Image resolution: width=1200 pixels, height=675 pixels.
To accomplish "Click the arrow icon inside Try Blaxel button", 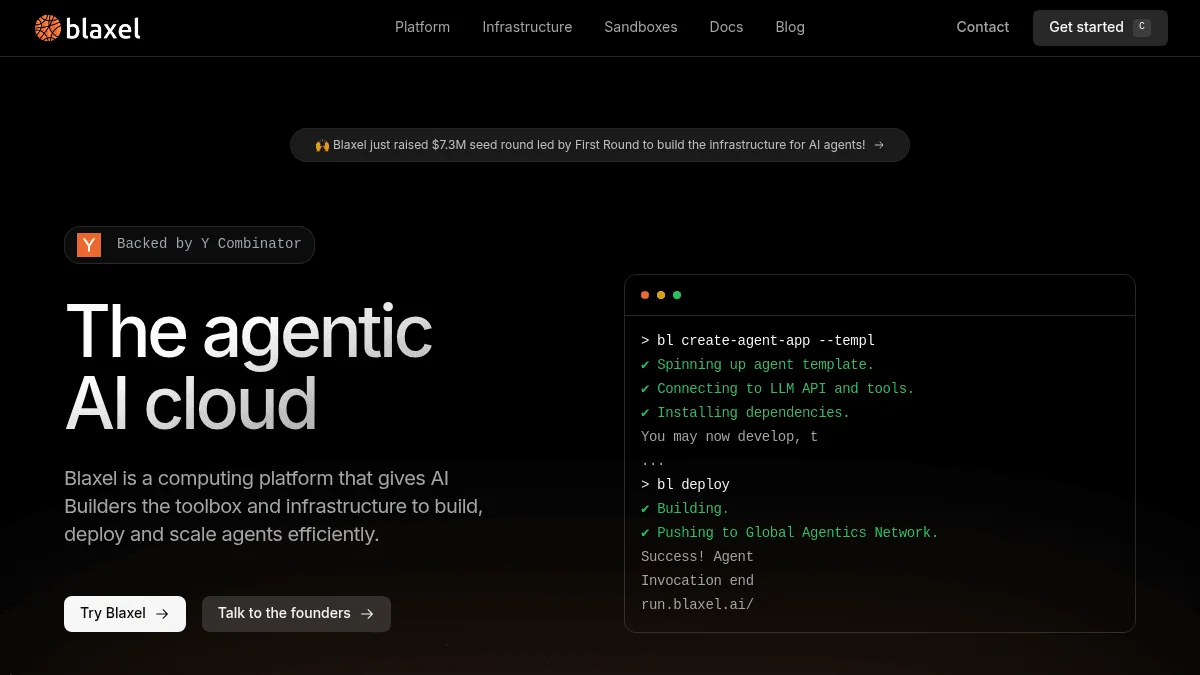I will [162, 613].
